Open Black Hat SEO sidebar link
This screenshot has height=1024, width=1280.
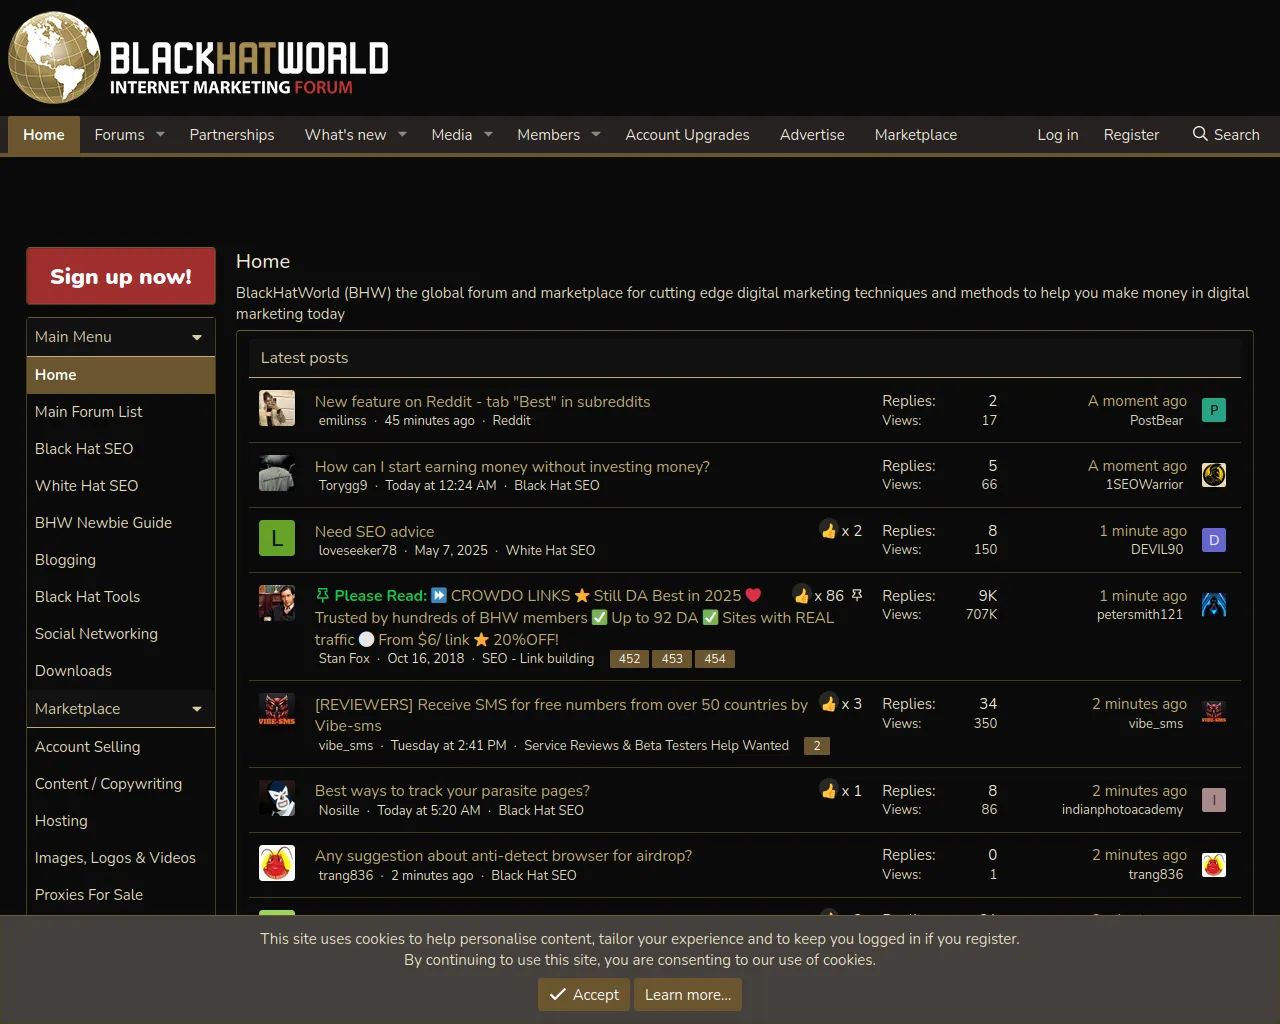tap(121, 449)
